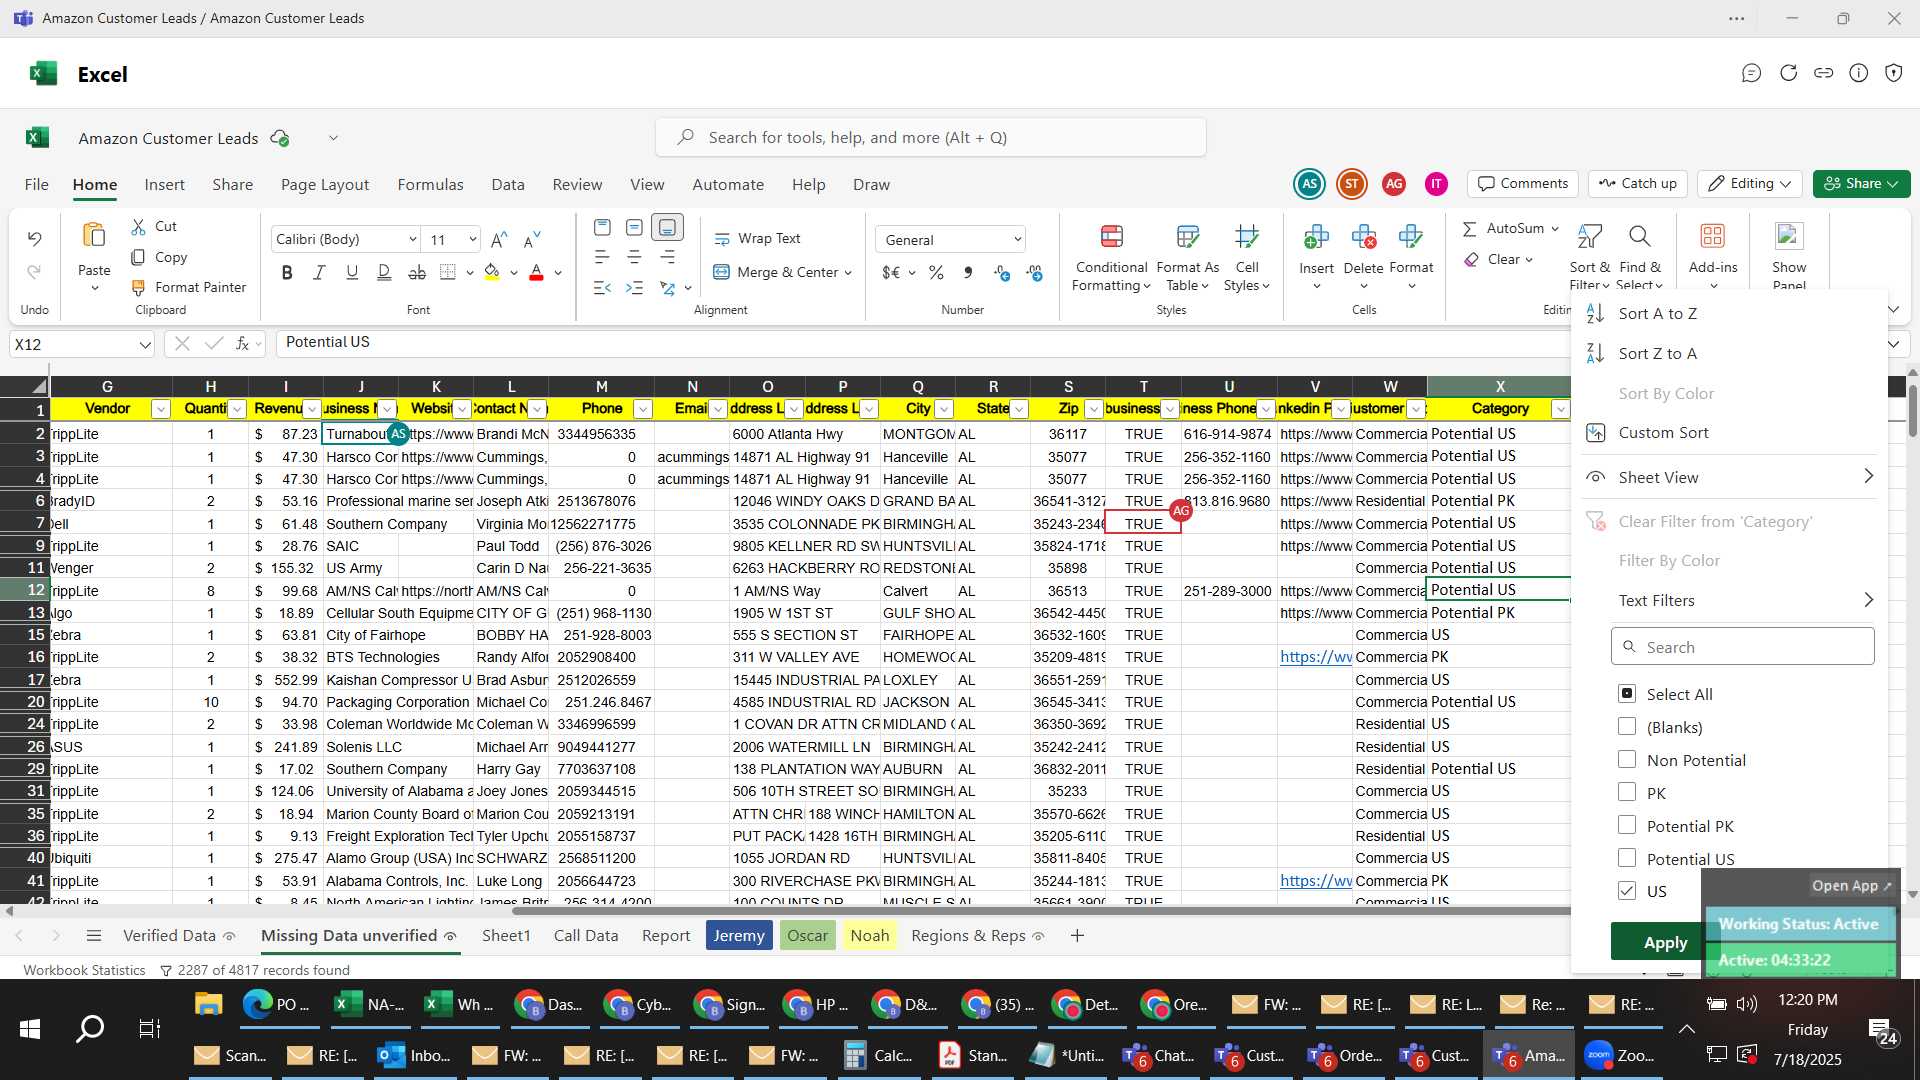This screenshot has height=1080, width=1920.
Task: Open the Insert ribbon tab
Action: coord(164,185)
